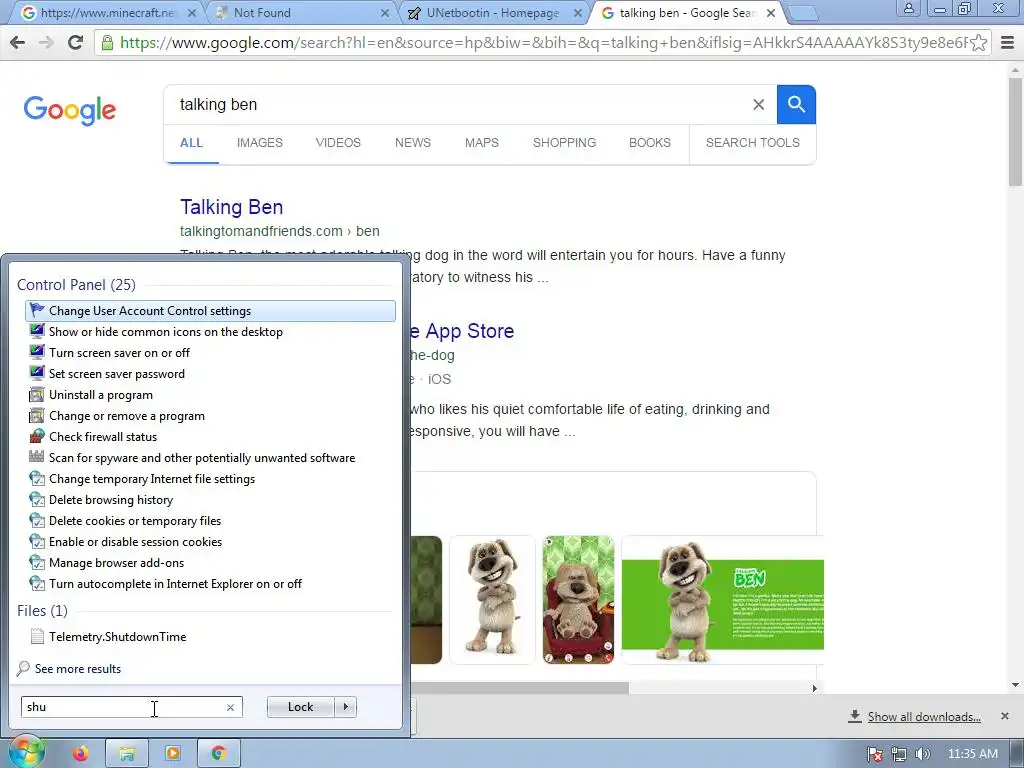Open the App Store result link
The height and width of the screenshot is (768, 1024).
462,331
